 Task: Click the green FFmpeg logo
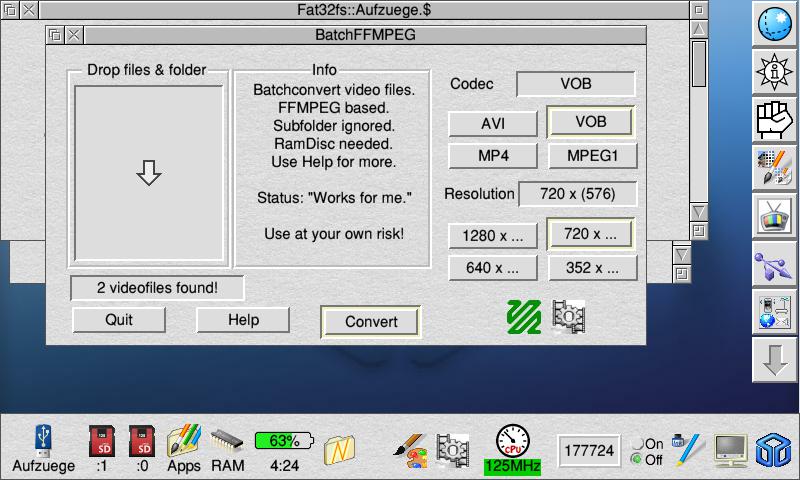coord(523,316)
